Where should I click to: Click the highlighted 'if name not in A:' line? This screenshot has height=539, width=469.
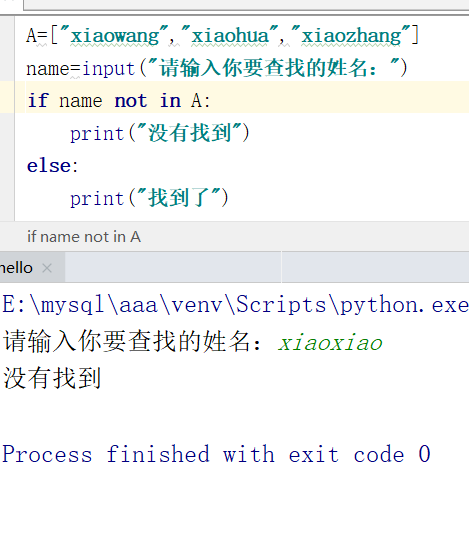point(118,101)
